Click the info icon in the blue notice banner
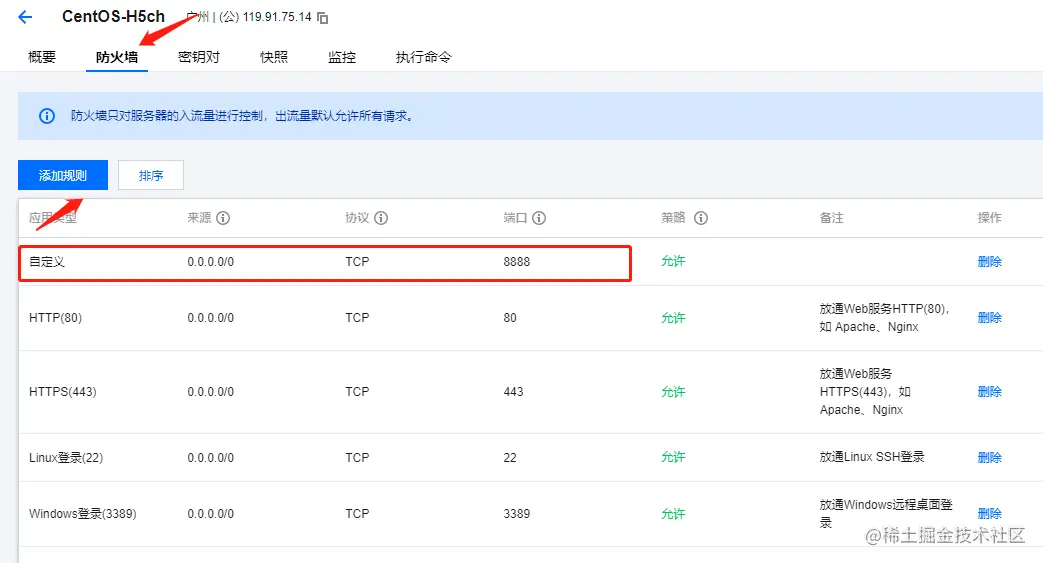Viewport: 1043px width, 563px height. (47, 116)
